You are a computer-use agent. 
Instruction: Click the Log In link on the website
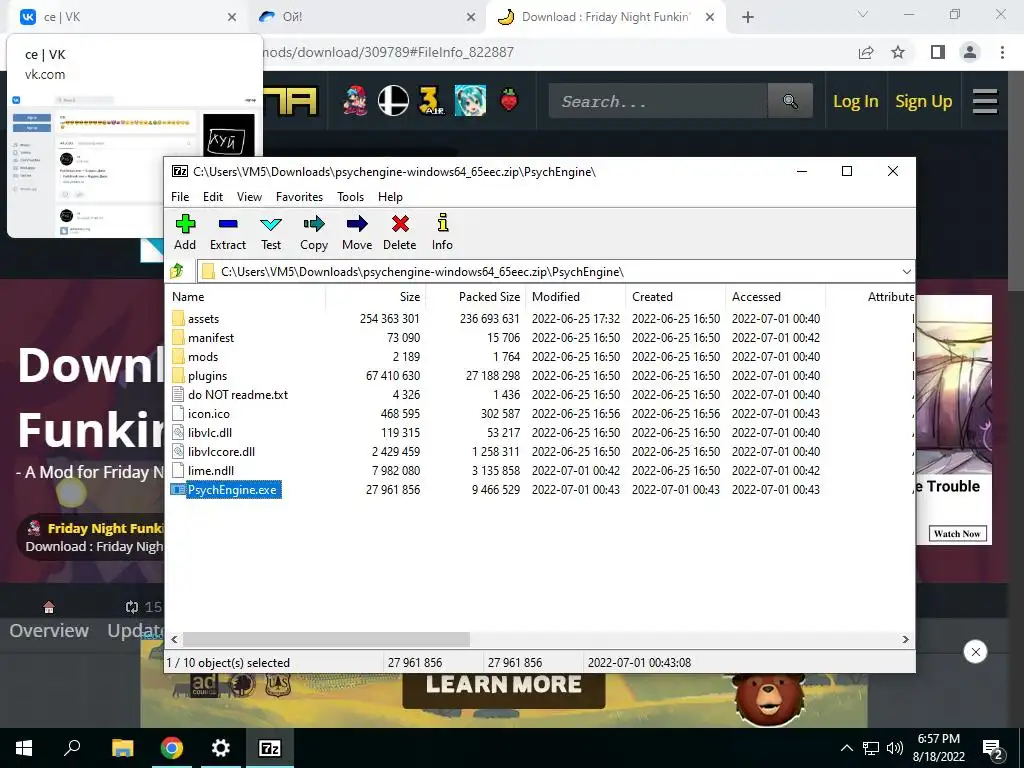tap(856, 101)
